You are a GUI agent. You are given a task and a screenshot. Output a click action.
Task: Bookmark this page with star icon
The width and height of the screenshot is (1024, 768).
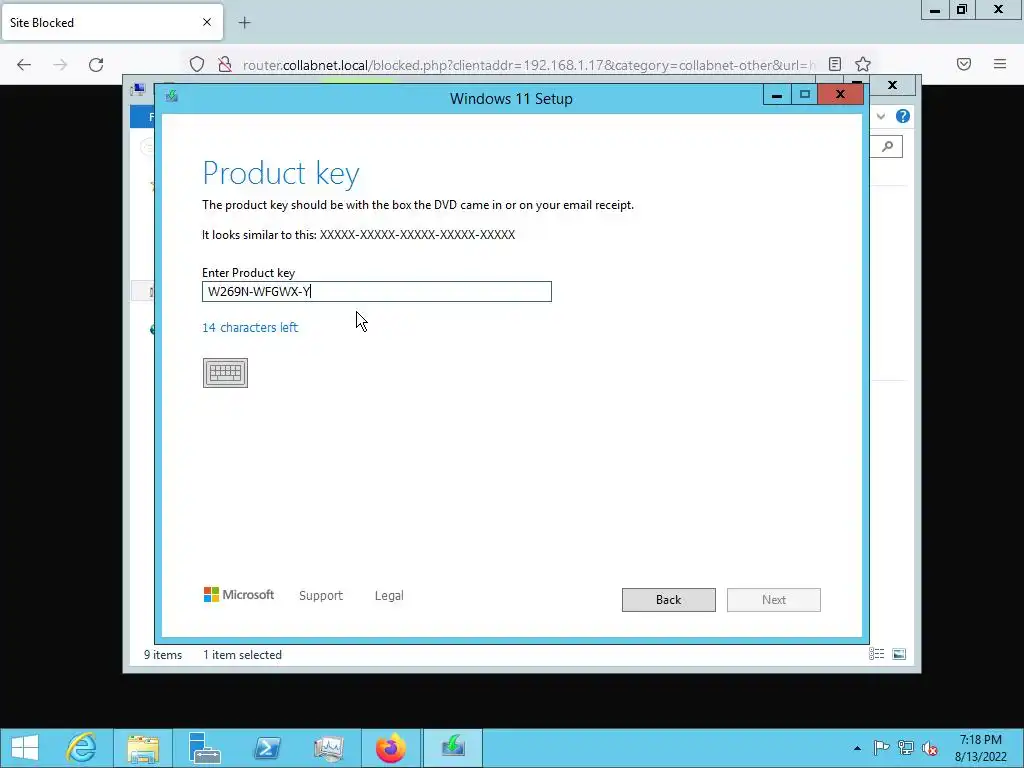click(863, 64)
